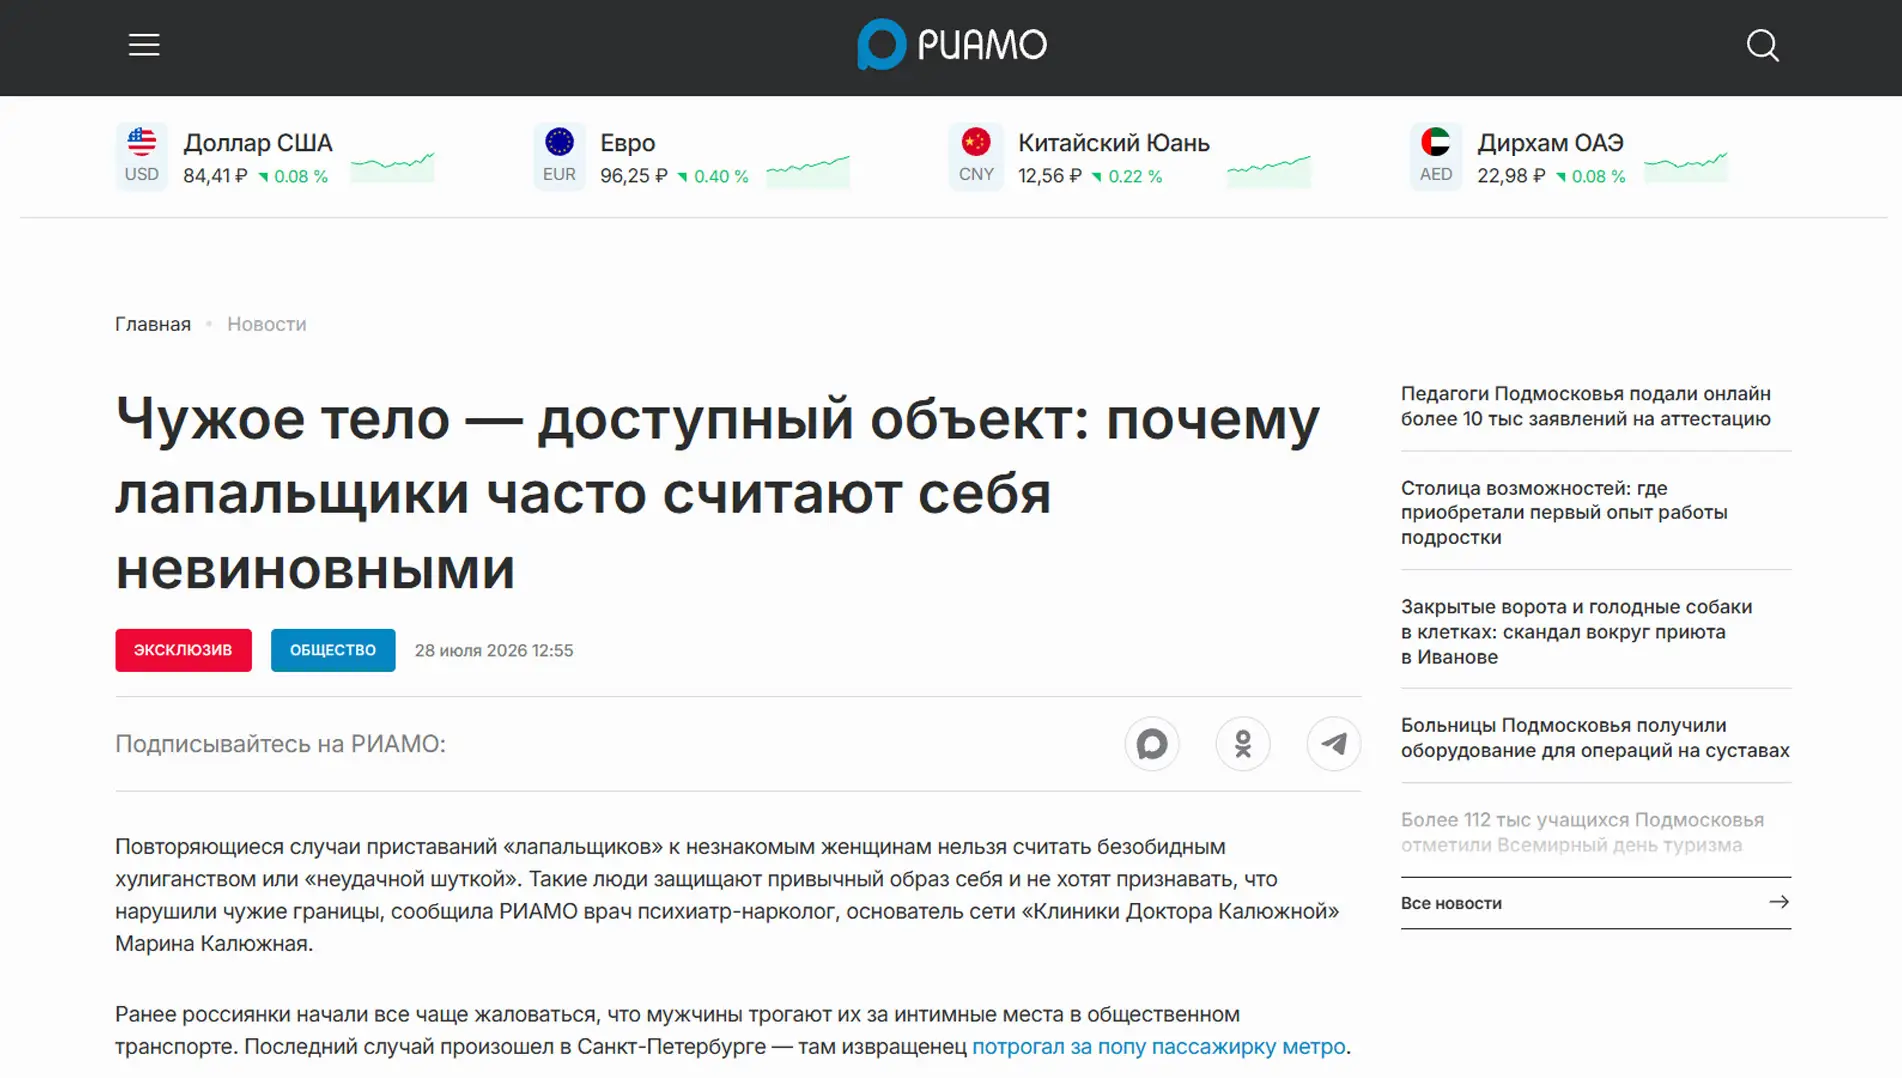This screenshot has height=1078, width=1902.
Task: Click the Эксклюзив tag
Action: (183, 650)
